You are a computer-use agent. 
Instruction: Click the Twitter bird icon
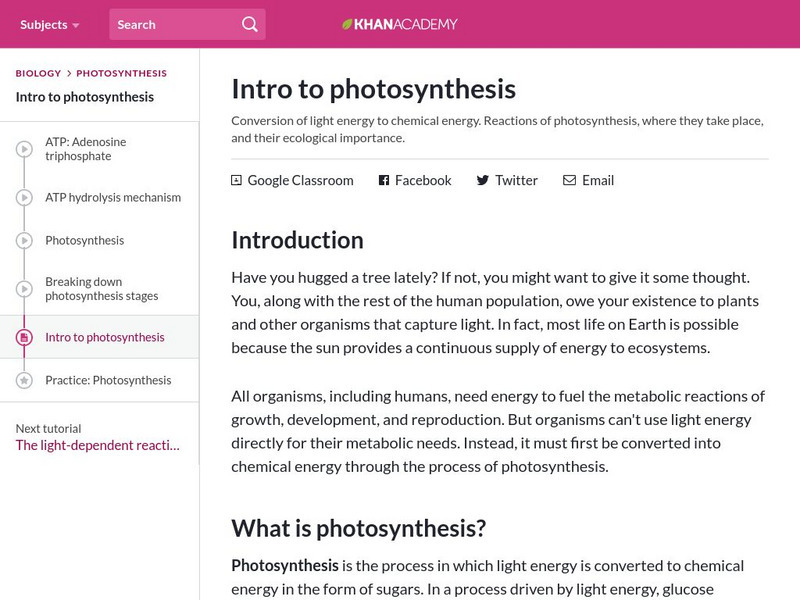tap(482, 180)
